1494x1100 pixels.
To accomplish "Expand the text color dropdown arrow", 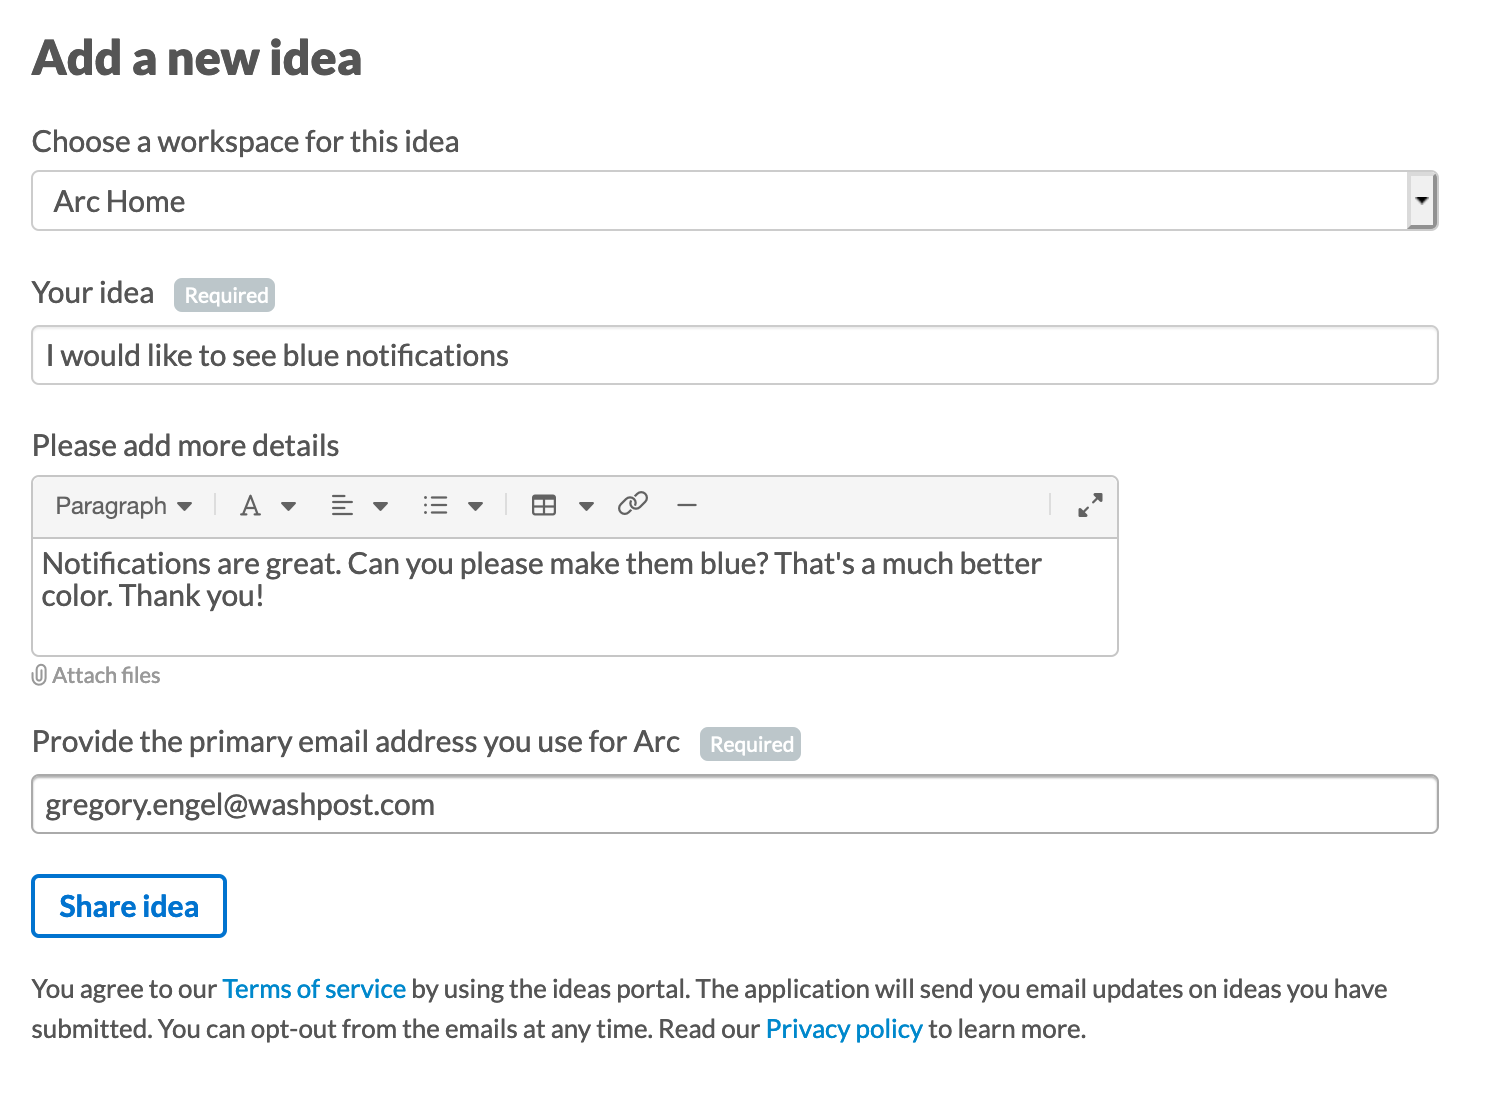I will point(289,506).
